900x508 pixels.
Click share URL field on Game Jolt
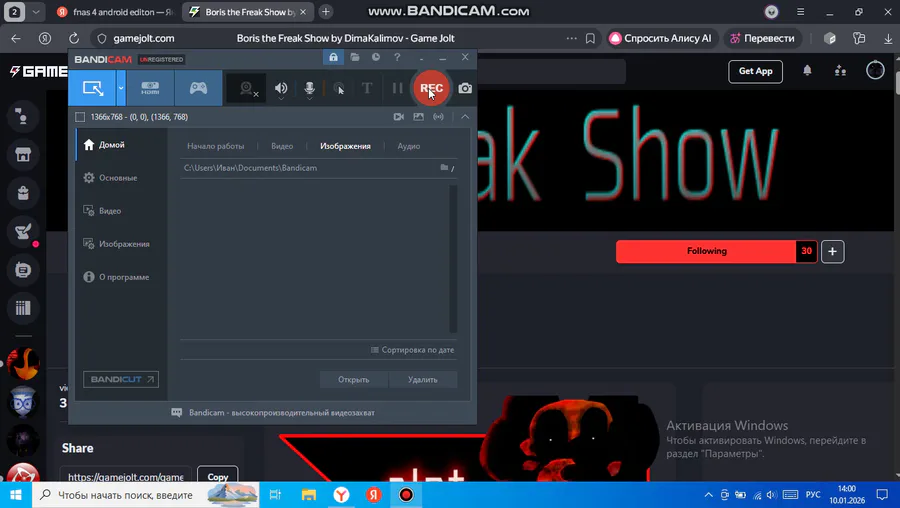coord(126,476)
